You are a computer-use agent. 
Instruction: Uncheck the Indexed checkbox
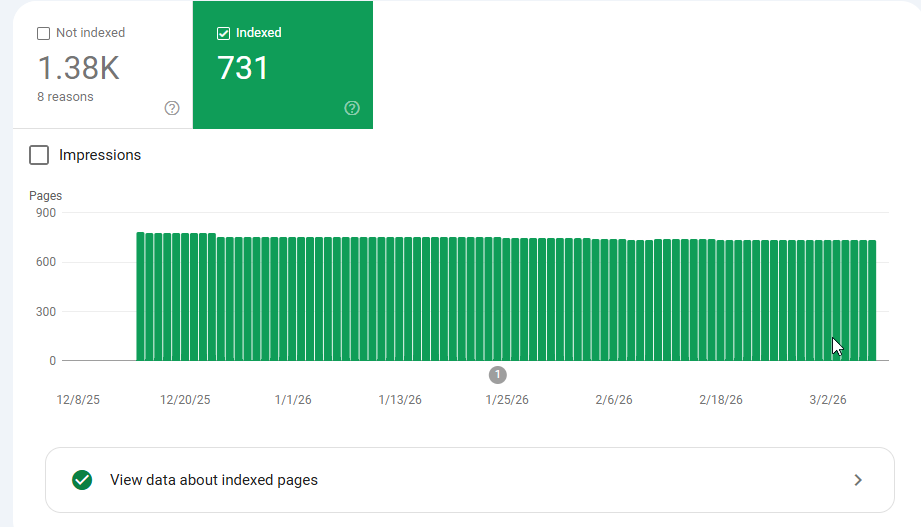pyautogui.click(x=223, y=33)
